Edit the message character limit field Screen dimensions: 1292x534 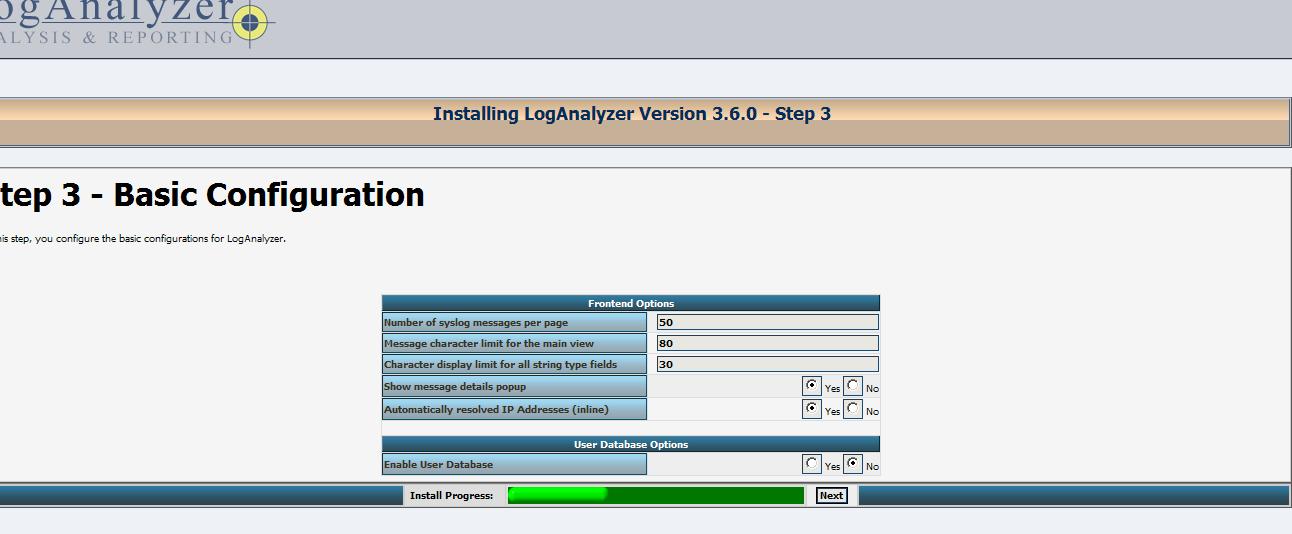pos(767,343)
